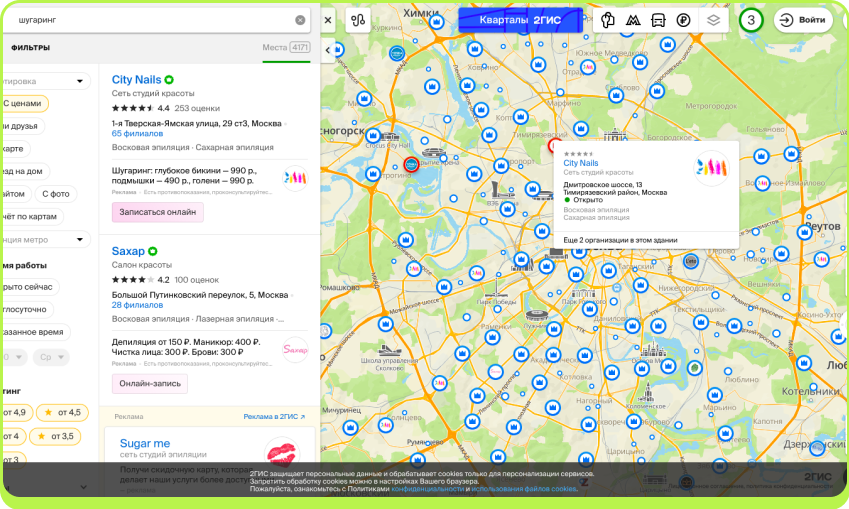Click the 100 оценок rating text
The height and width of the screenshot is (509, 849).
tap(197, 280)
